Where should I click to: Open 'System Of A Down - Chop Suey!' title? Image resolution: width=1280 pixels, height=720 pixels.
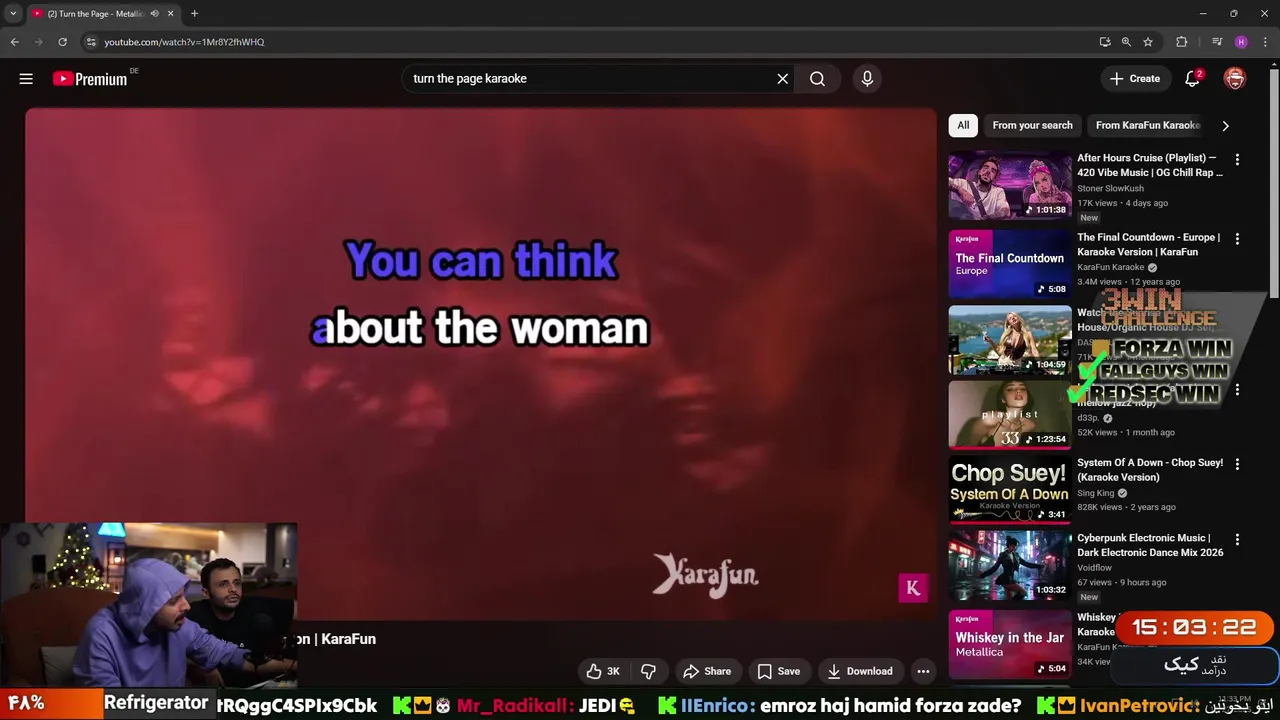coord(1150,470)
